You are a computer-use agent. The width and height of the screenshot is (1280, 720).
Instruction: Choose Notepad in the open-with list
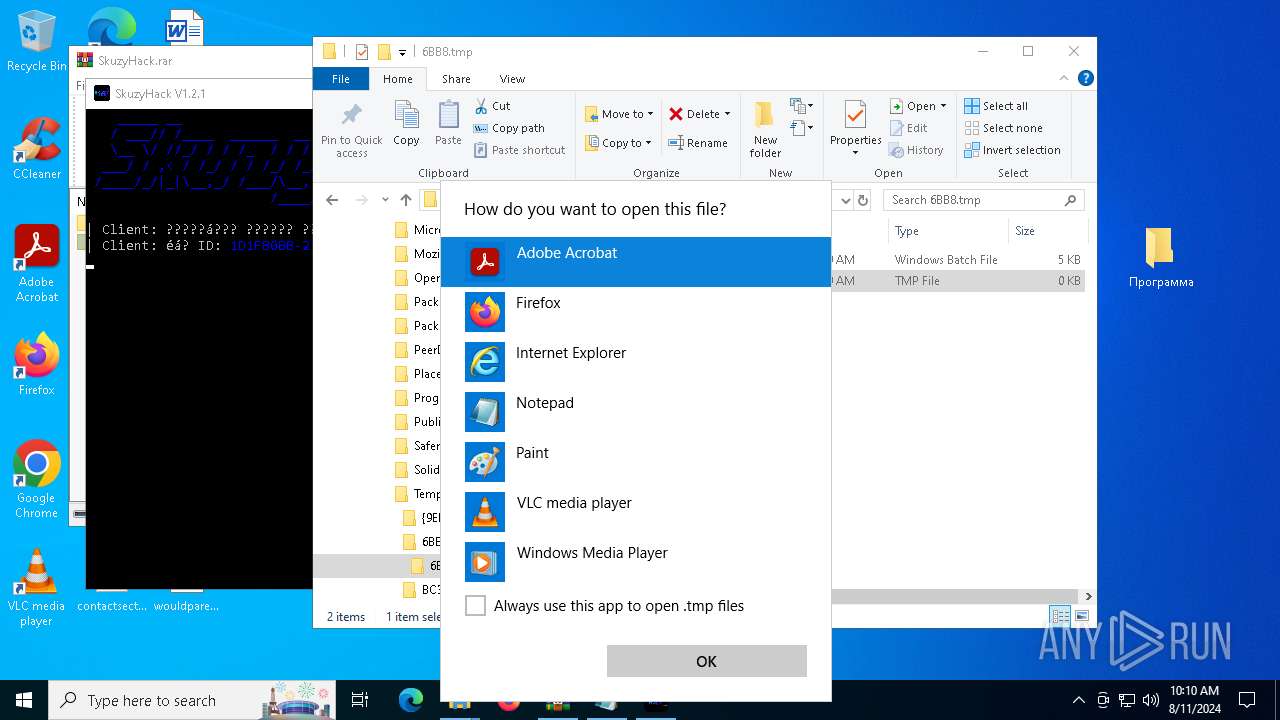click(x=636, y=412)
